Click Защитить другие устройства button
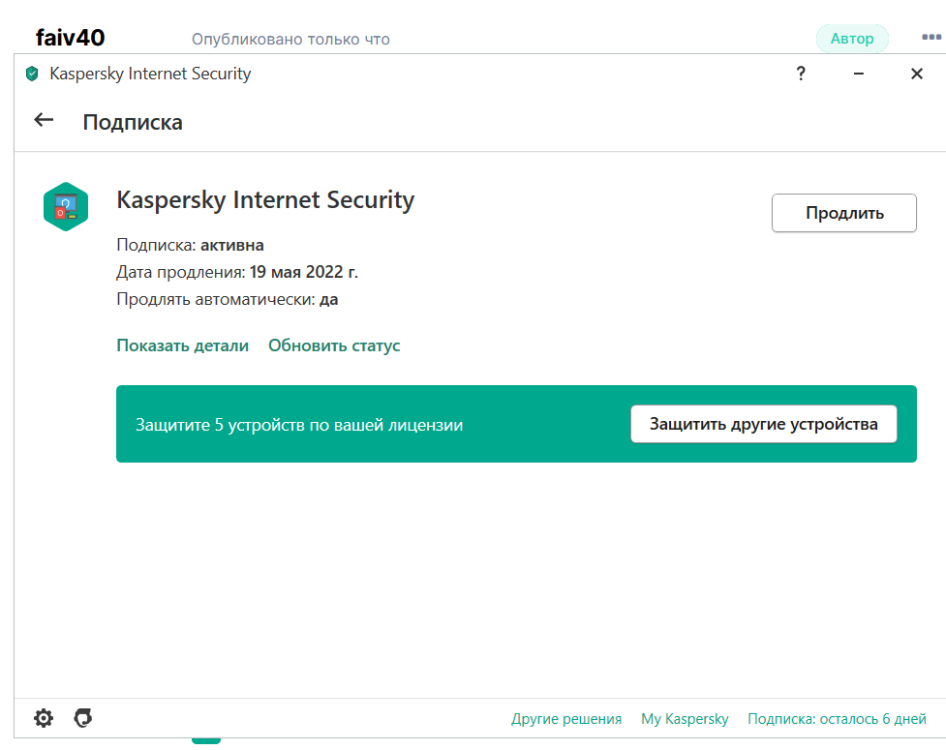 pyautogui.click(x=763, y=424)
